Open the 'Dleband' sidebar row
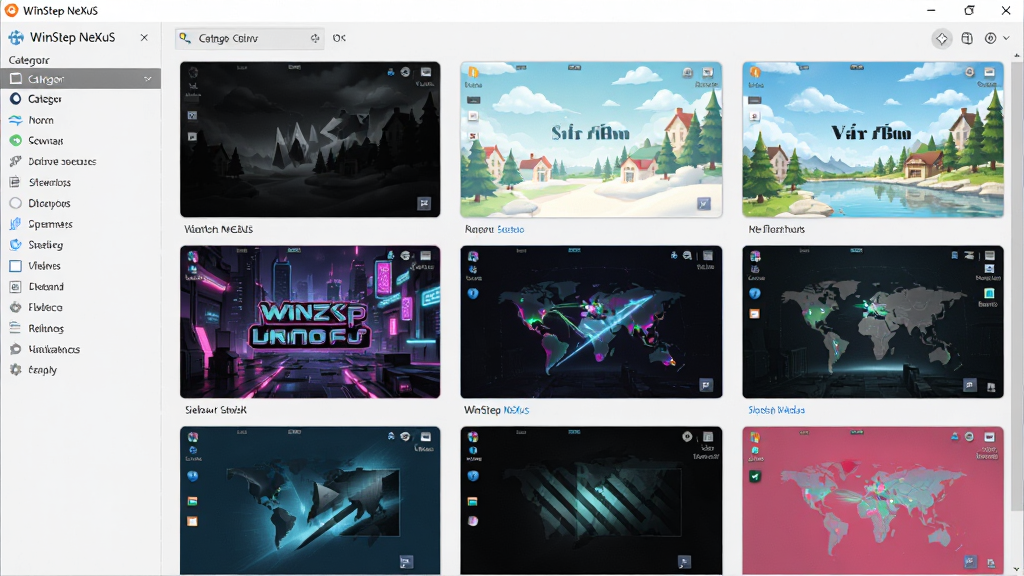The image size is (1024, 576). pos(80,287)
